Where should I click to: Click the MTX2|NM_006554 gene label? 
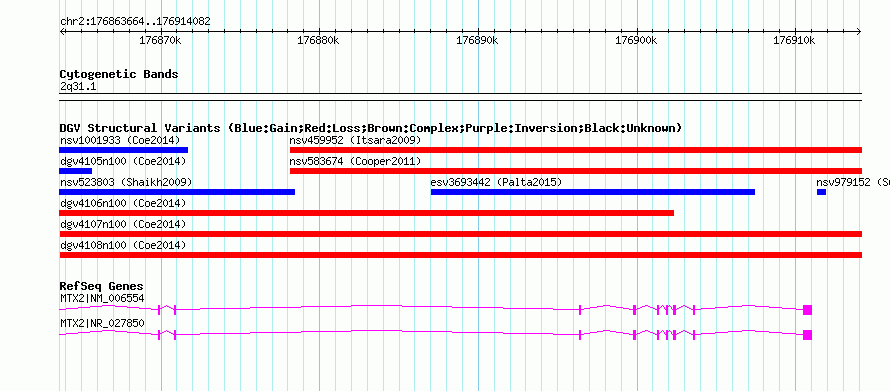pos(102,298)
